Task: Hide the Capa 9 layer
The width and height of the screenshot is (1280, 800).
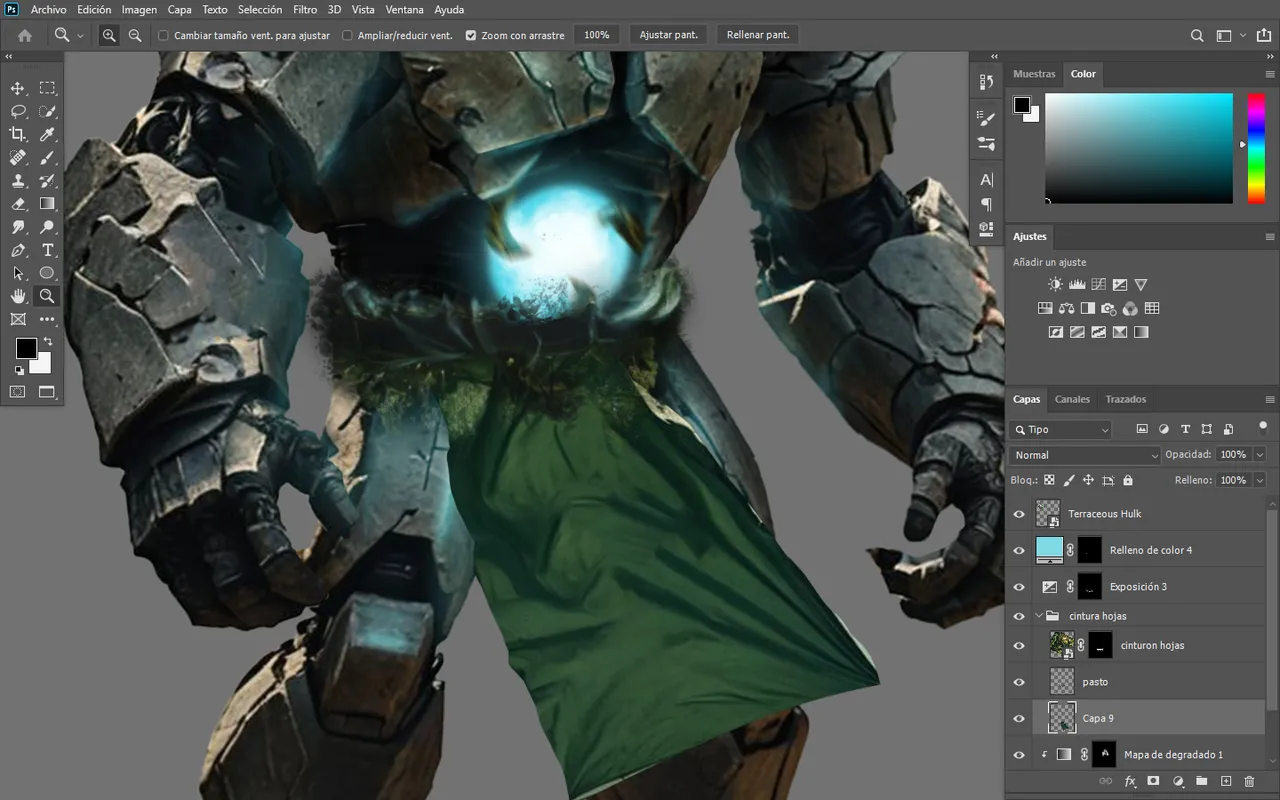Action: coord(1019,718)
